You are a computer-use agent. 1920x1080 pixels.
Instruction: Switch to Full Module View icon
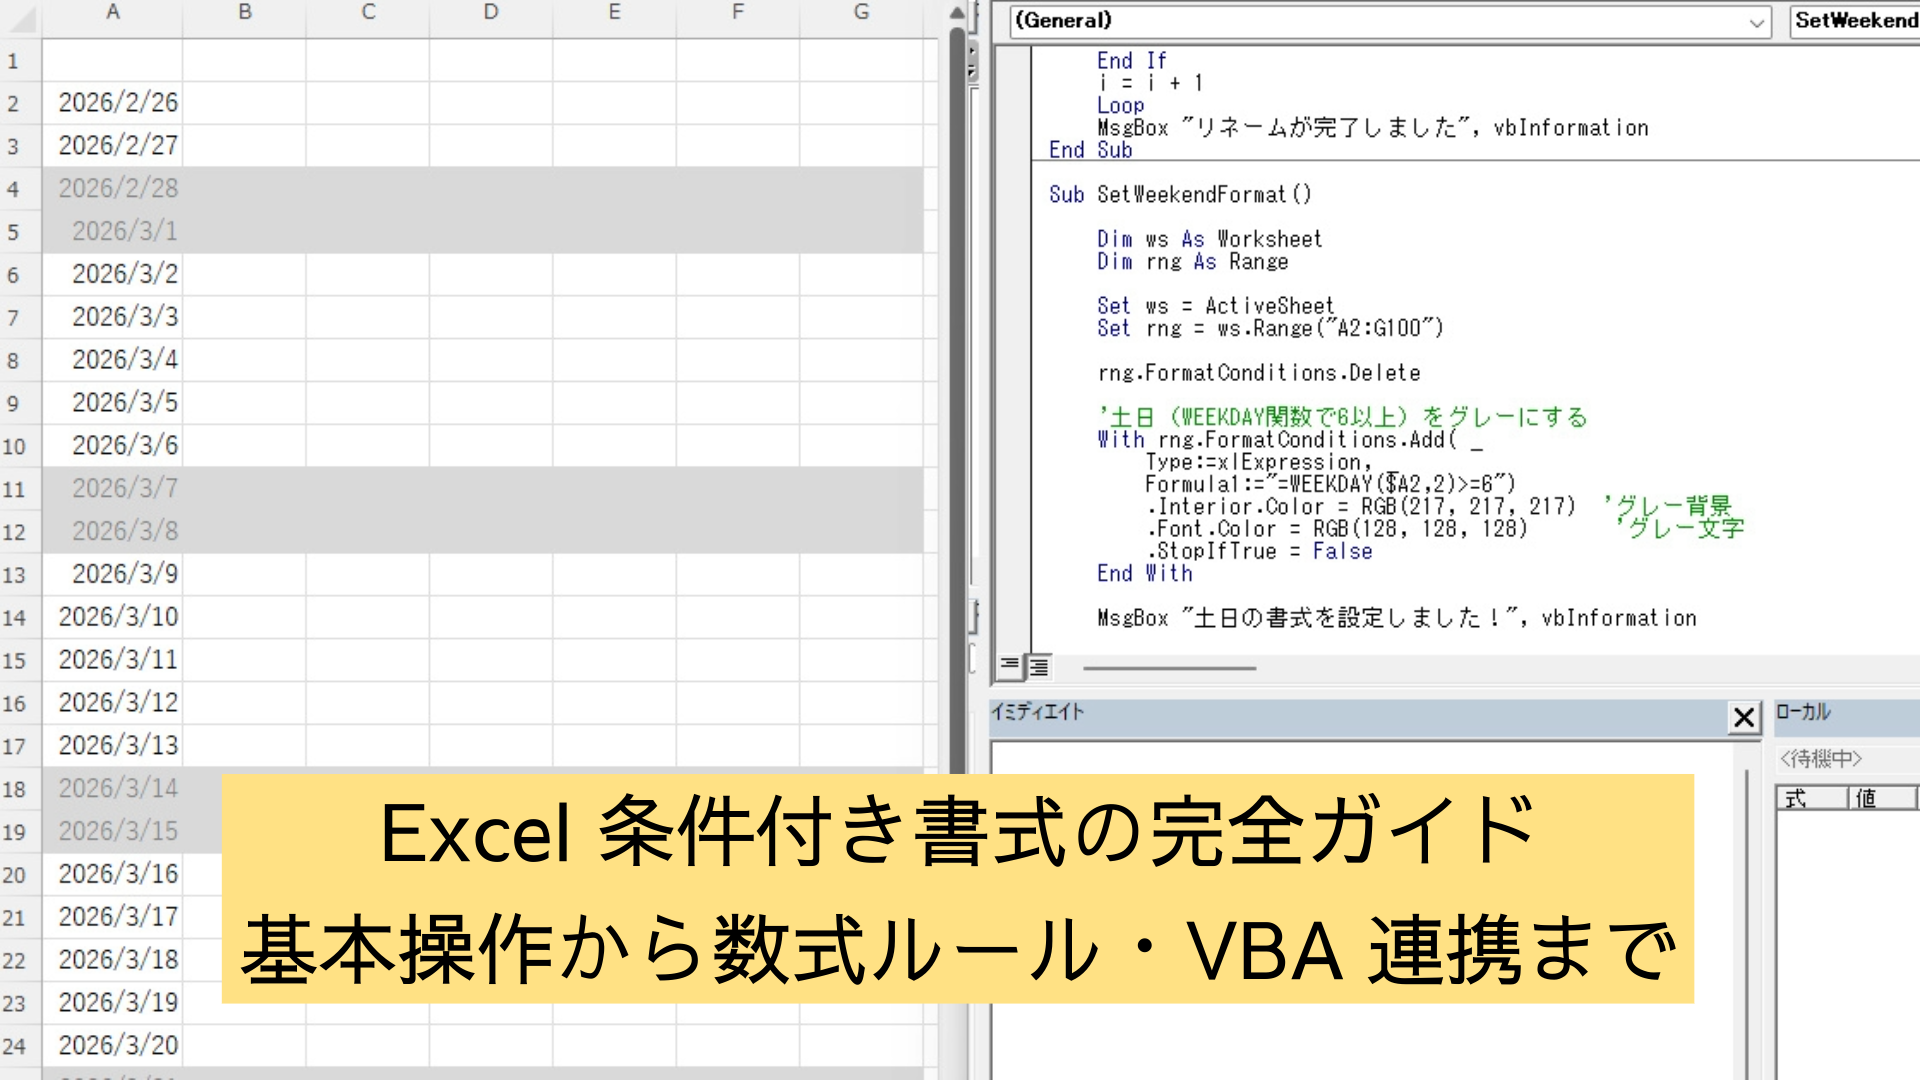point(1039,665)
